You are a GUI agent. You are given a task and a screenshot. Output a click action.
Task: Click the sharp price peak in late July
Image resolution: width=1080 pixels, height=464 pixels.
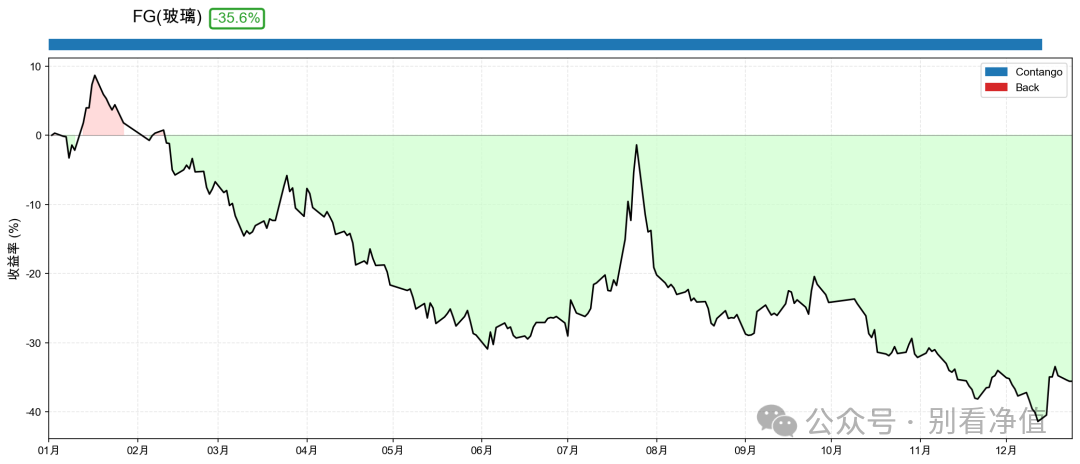(x=636, y=146)
